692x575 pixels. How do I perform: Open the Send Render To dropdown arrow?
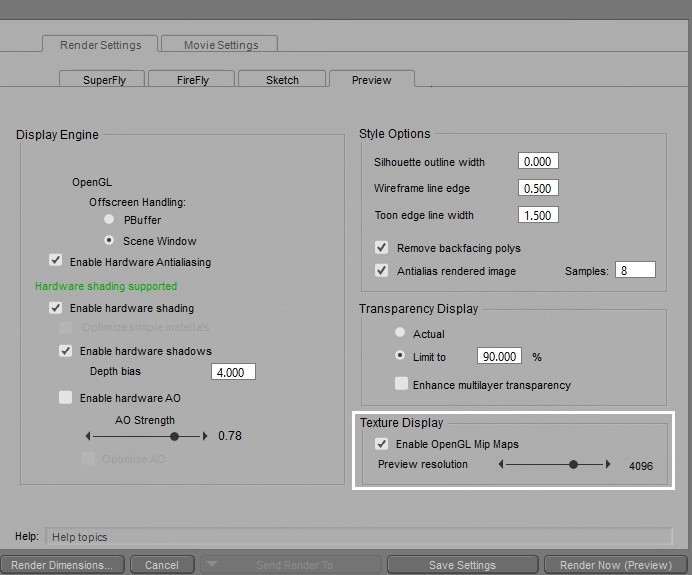pos(210,565)
